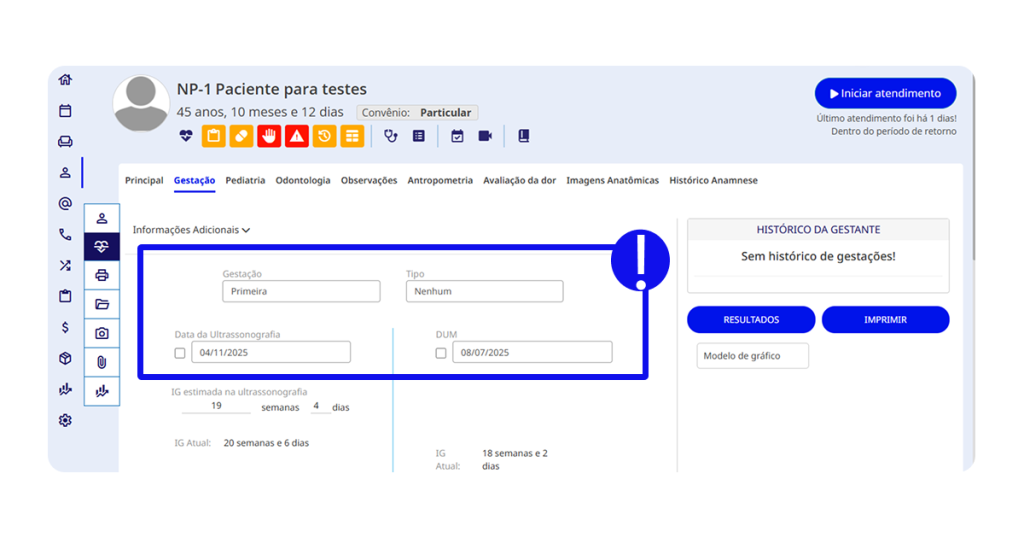Switch to the Pediatria tab
Screen dimensions: 1024x538
tap(245, 181)
